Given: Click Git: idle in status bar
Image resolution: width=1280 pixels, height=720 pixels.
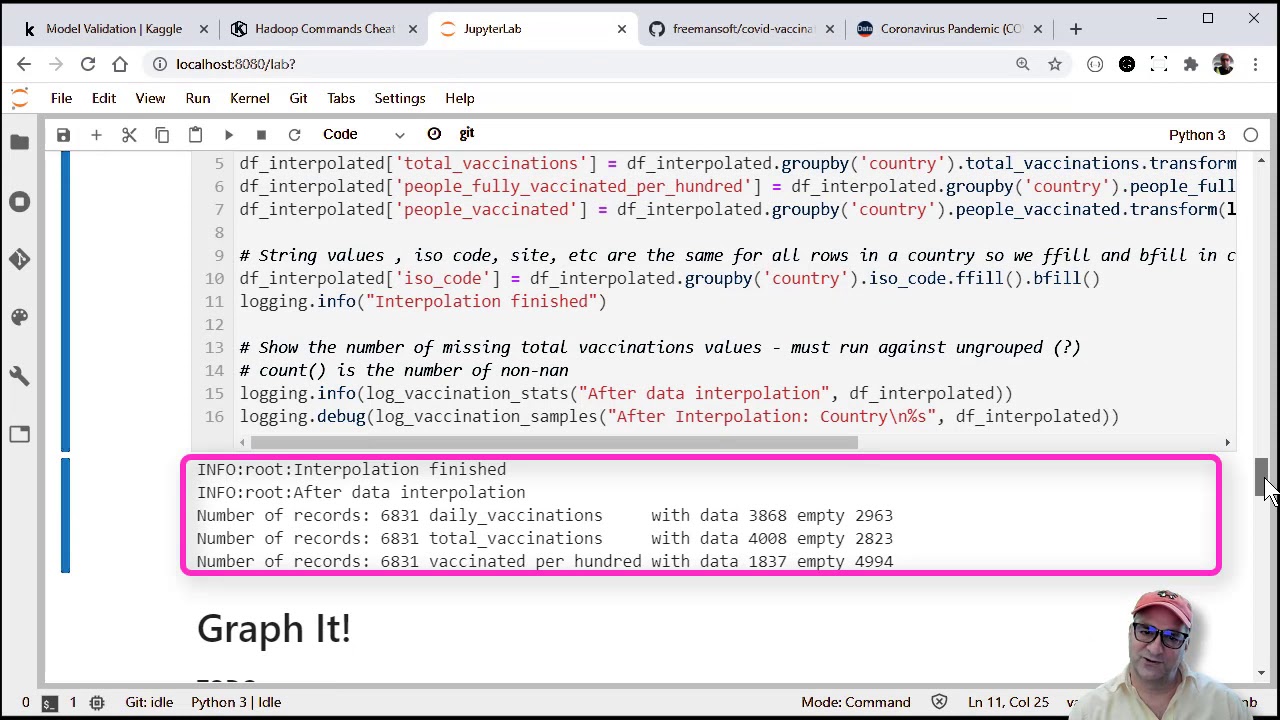Looking at the screenshot, I should (x=149, y=702).
